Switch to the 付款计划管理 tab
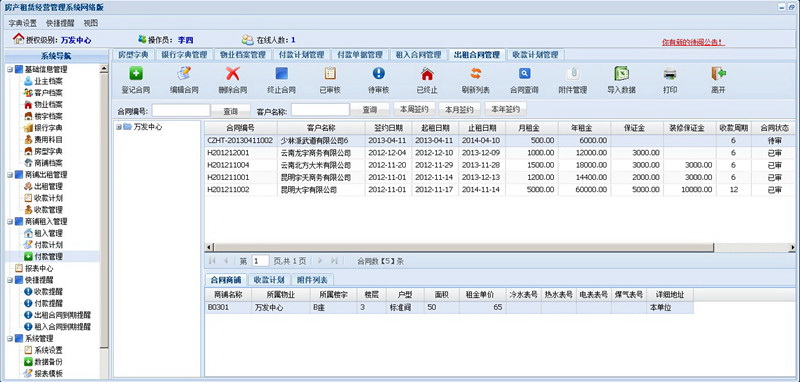The image size is (800, 382). [301, 55]
